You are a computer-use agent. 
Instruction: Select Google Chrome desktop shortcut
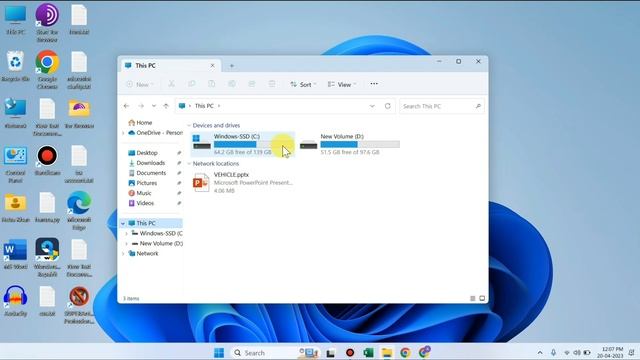point(47,70)
